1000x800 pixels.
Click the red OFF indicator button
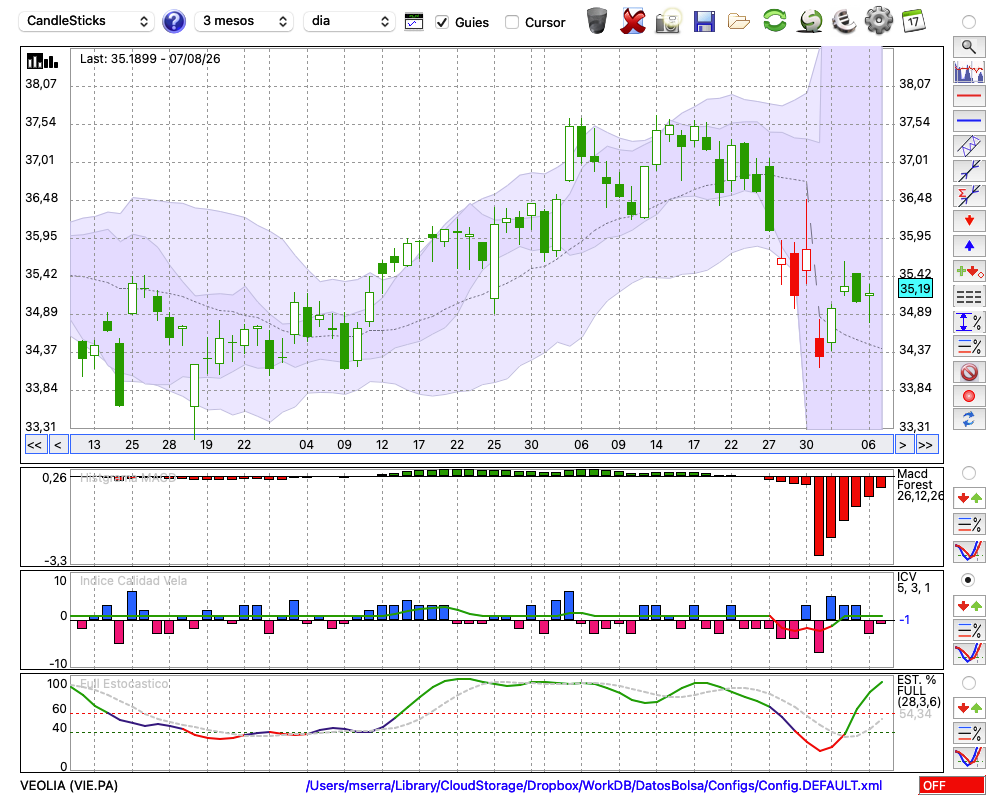[x=952, y=785]
